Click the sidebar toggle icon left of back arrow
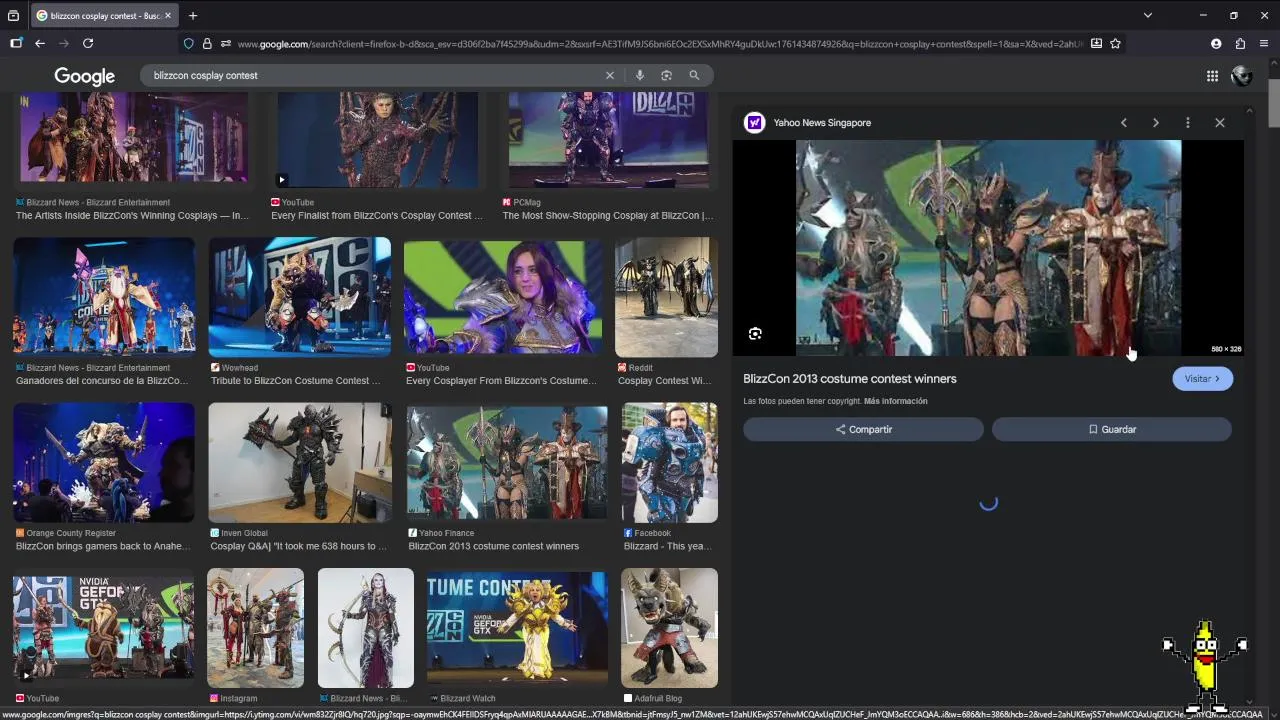Screen dimensions: 1280x720 click(x=16, y=43)
